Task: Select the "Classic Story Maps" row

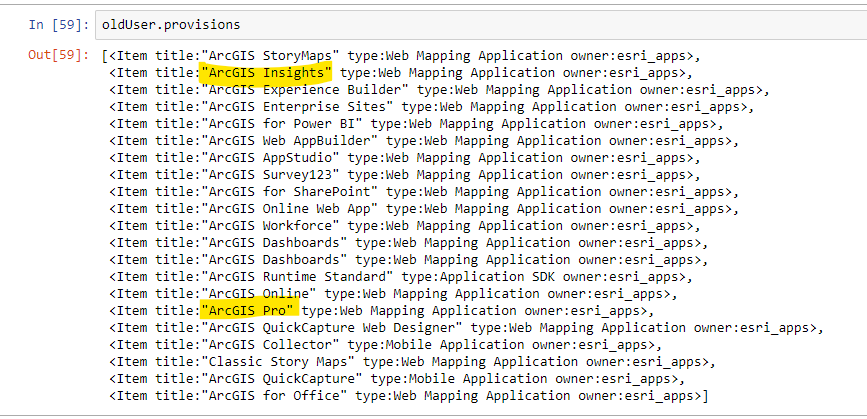Action: pos(412,362)
